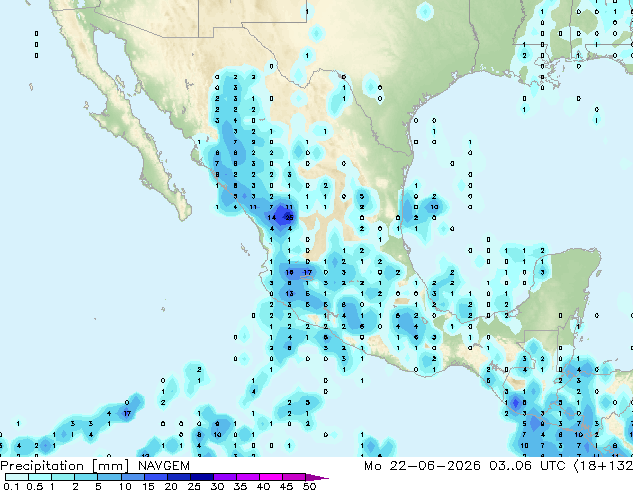The width and height of the screenshot is (634, 490).
Task: Select the 2–5 mm legend color cell
Action: 86,477
